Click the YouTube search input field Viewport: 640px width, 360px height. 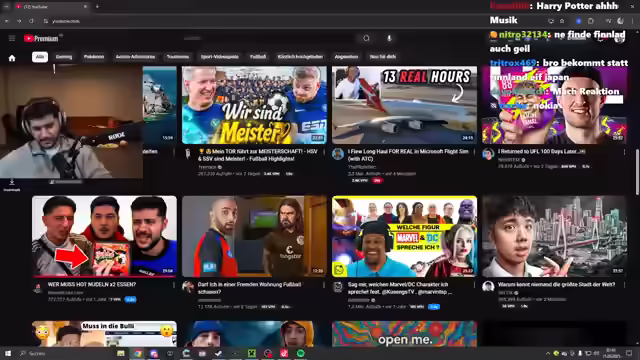pyautogui.click(x=269, y=38)
